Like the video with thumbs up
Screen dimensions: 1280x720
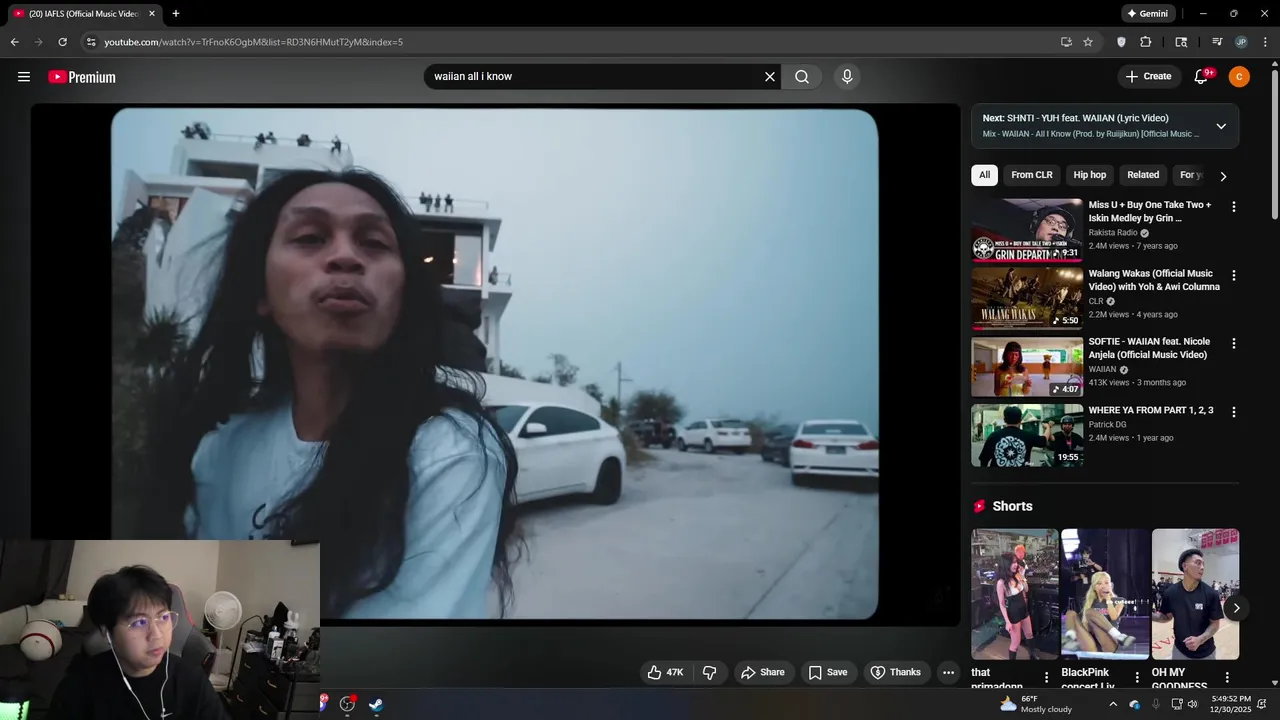point(664,672)
